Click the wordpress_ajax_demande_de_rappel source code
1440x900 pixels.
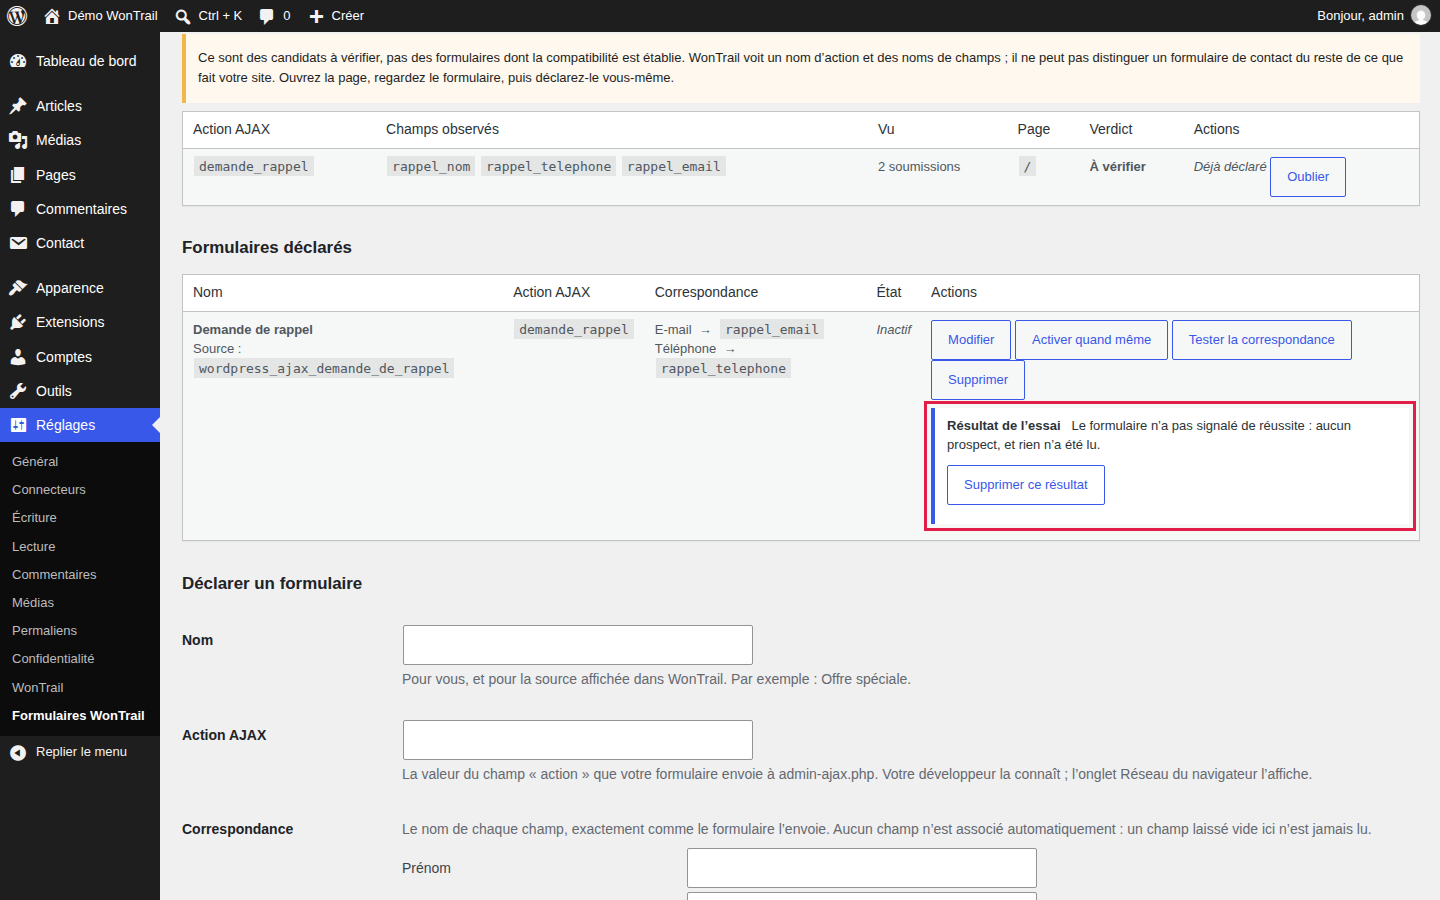(324, 369)
